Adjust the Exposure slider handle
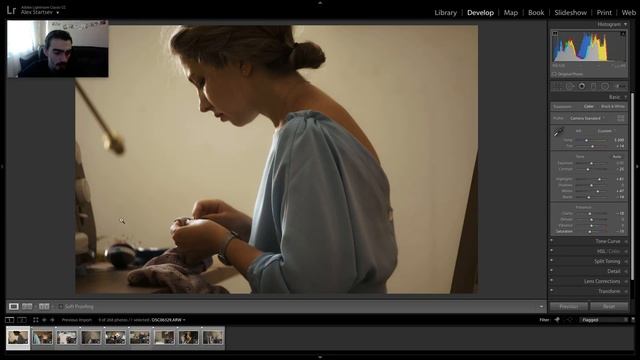The image size is (640, 360). [x=591, y=163]
